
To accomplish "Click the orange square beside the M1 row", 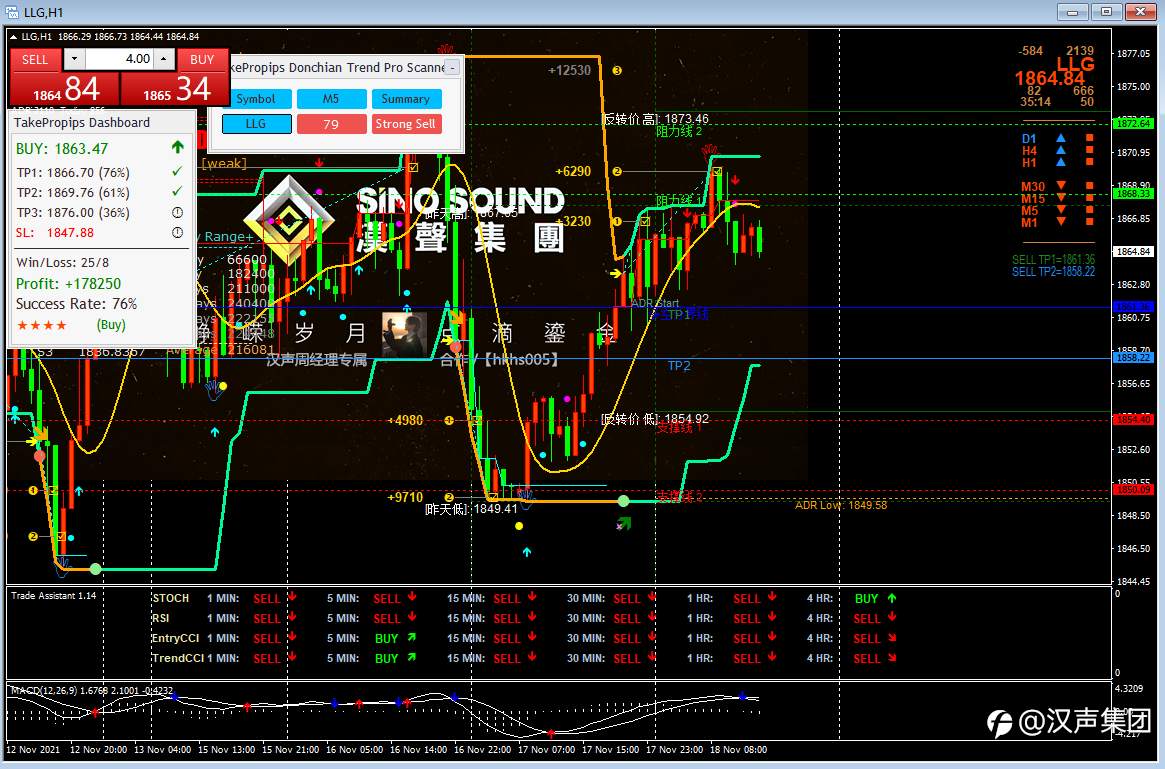I will [x=1090, y=221].
